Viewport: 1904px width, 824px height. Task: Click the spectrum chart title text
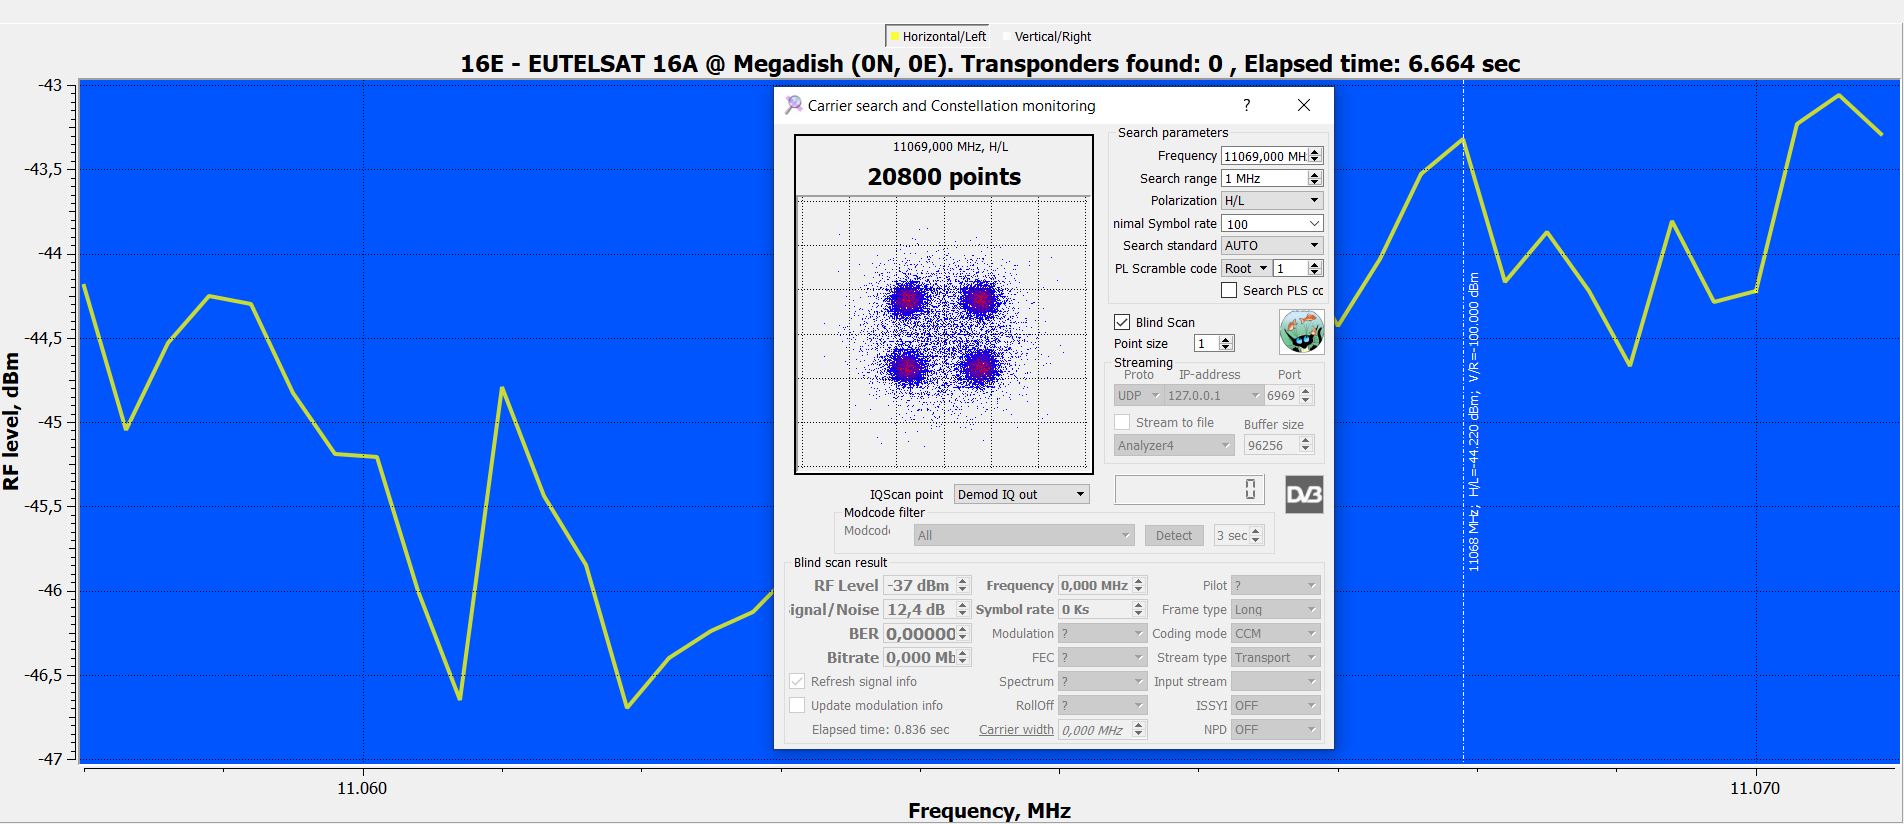(x=990, y=64)
